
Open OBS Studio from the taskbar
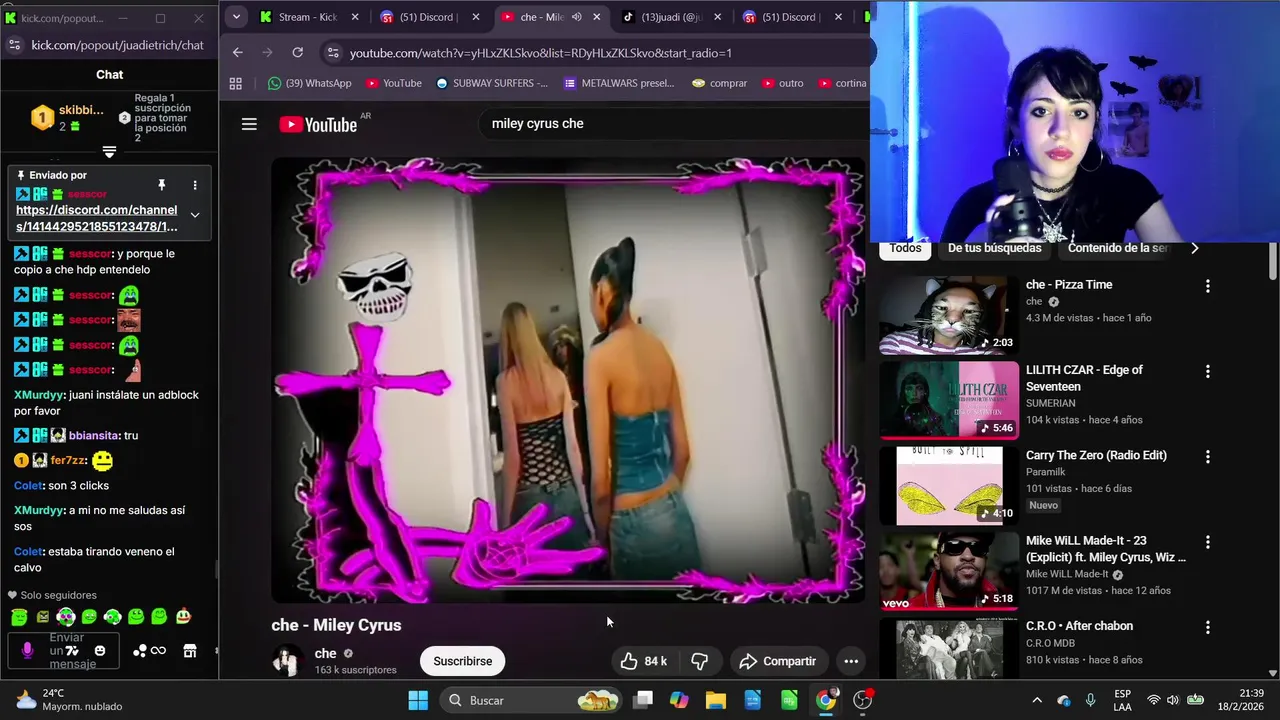pos(863,700)
